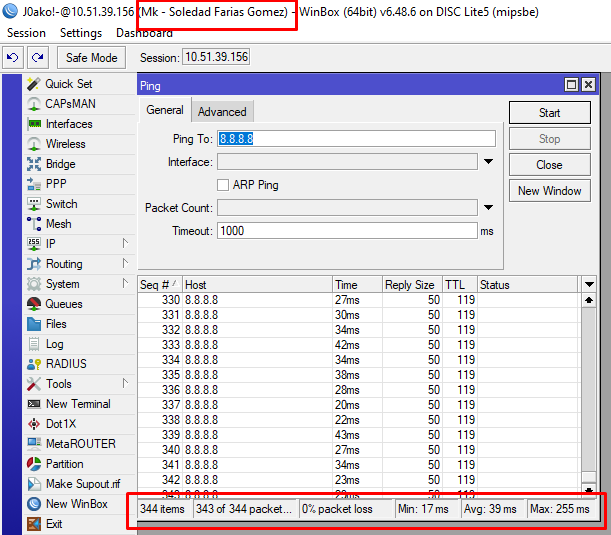Click the undo arrow in toolbar
This screenshot has width=611, height=535.
point(13,58)
